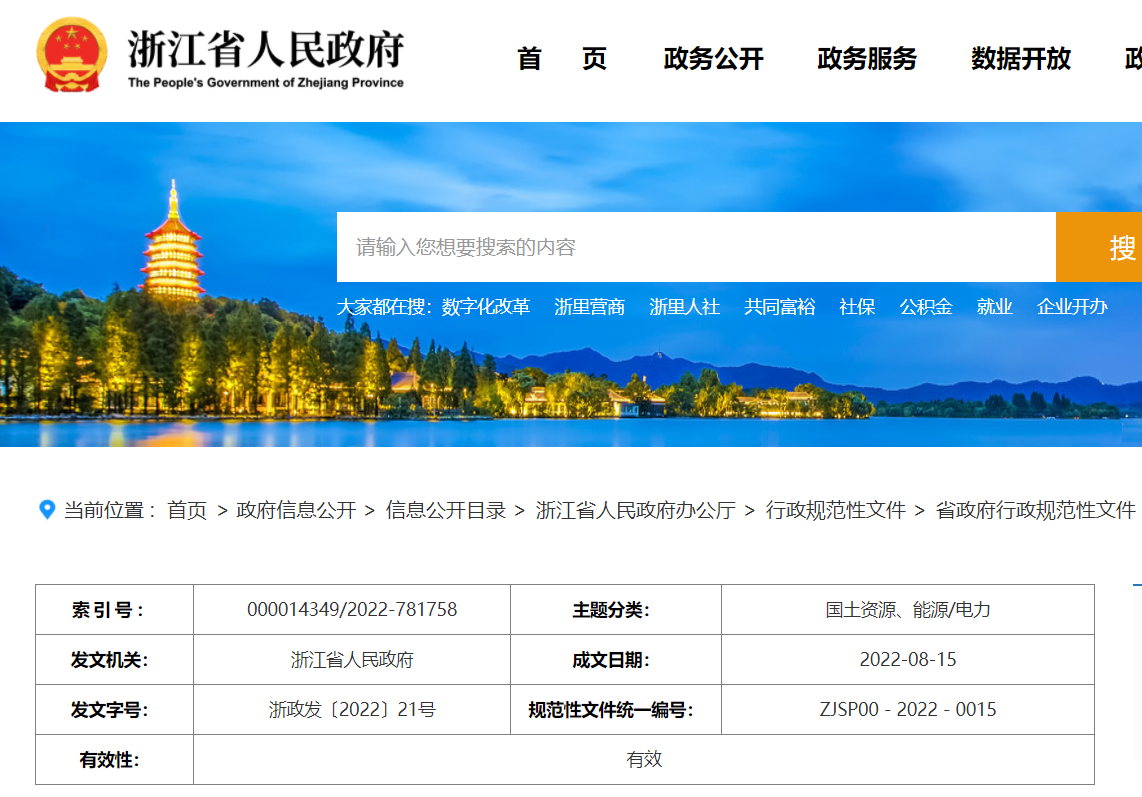Go to 信息公开目录 in the breadcrumb
The width and height of the screenshot is (1142, 797).
click(446, 510)
